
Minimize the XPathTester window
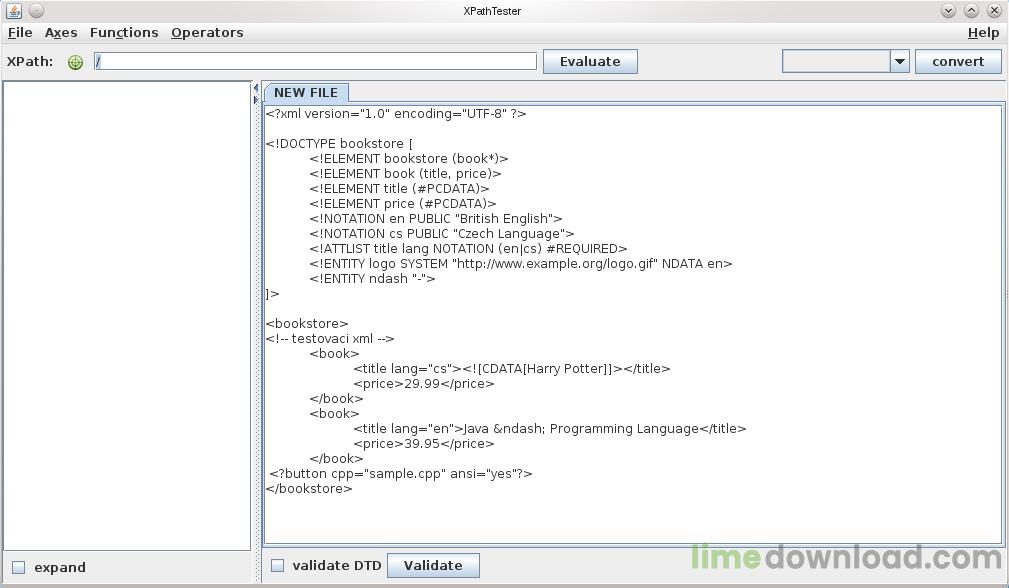[948, 10]
